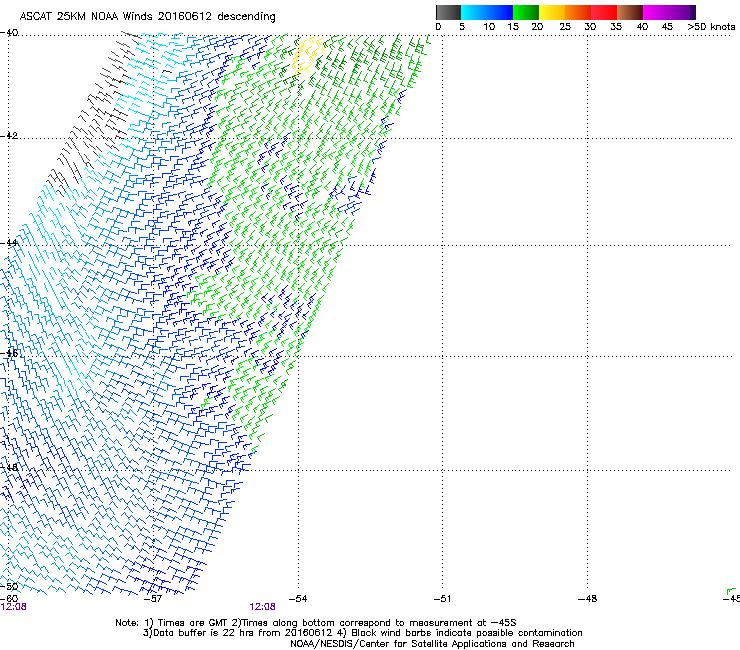The height and width of the screenshot is (650, 740).
Task: Click the longitude label '-51'
Action: pyautogui.click(x=442, y=599)
